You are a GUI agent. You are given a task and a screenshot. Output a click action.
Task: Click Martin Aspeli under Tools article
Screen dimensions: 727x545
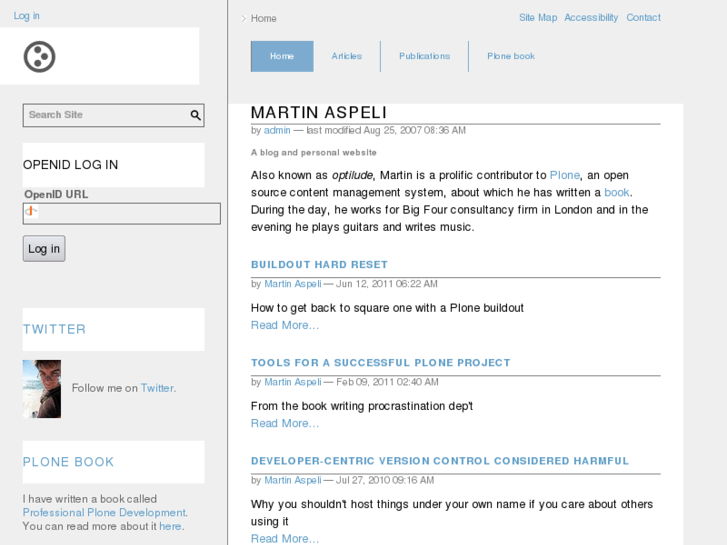click(293, 382)
